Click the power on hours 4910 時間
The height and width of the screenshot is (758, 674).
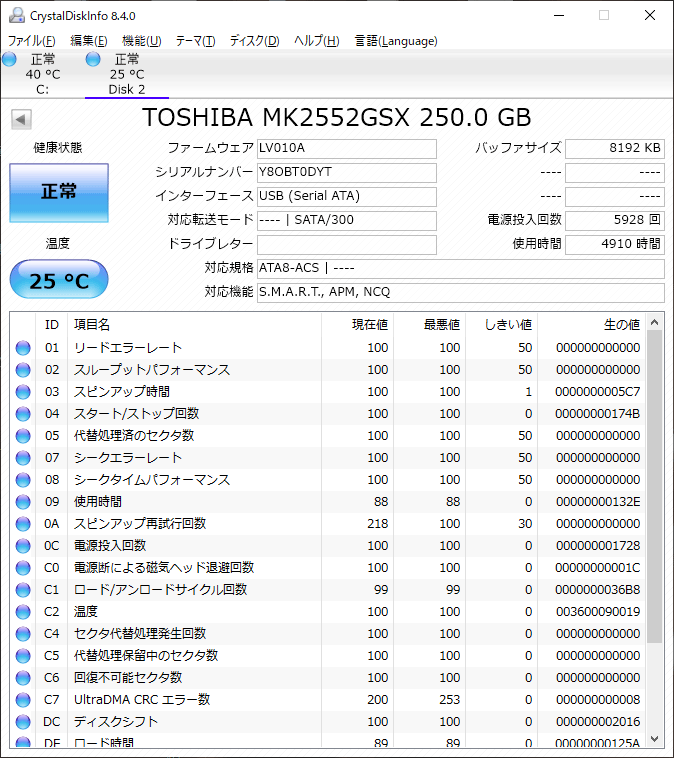click(615, 245)
